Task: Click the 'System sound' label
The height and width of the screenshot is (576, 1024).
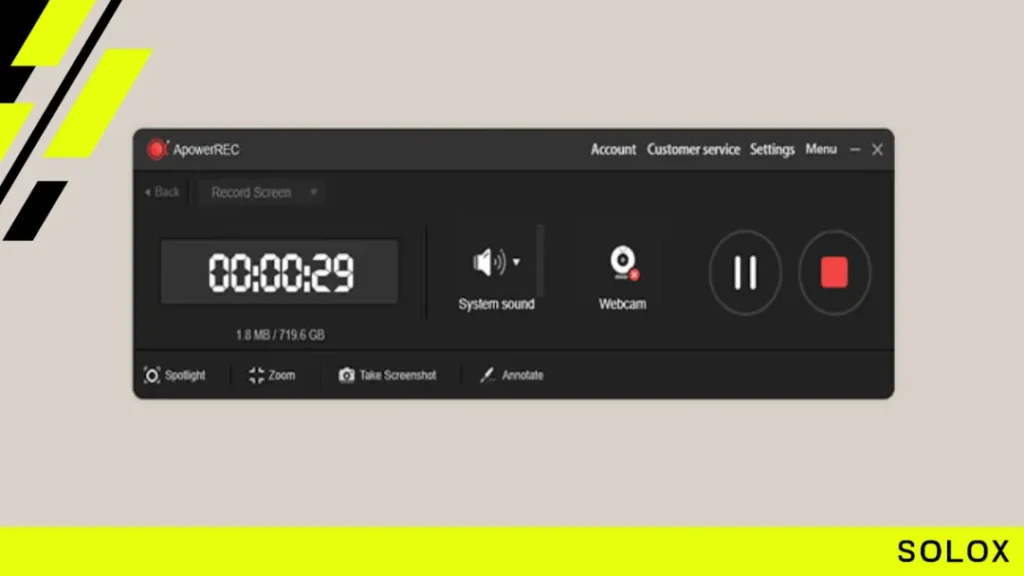Action: [496, 304]
